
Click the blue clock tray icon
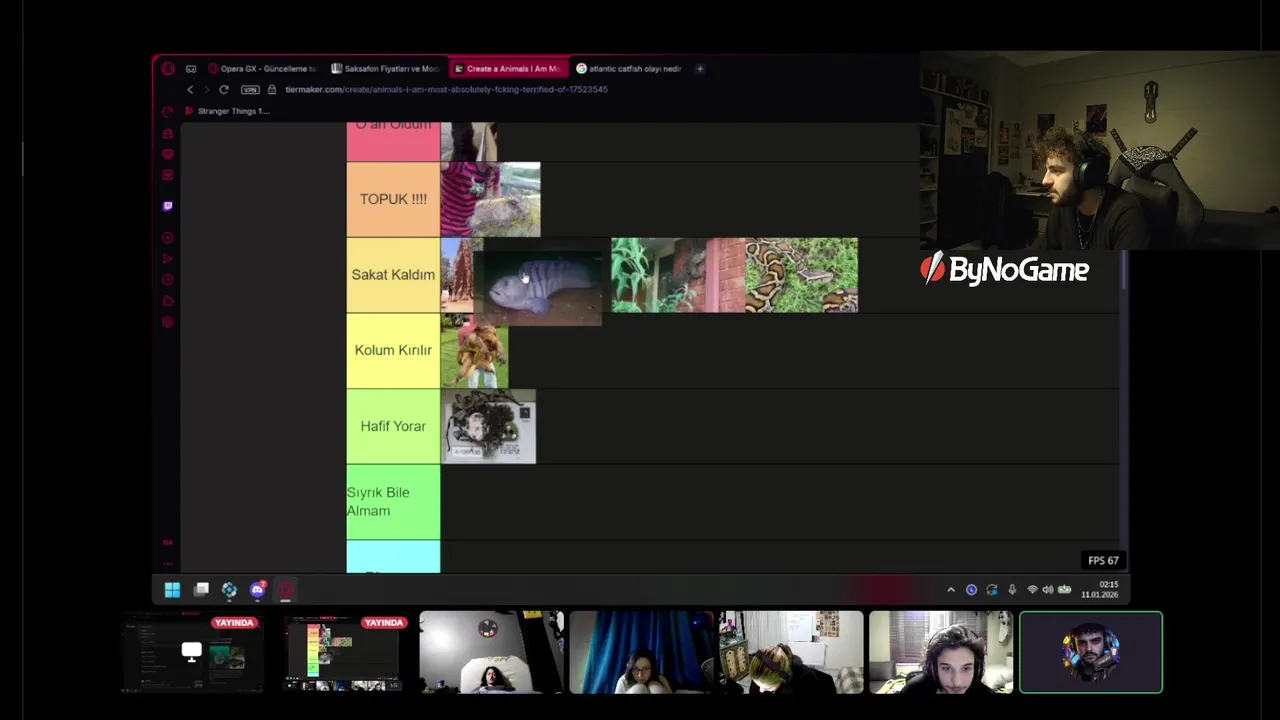pos(971,590)
